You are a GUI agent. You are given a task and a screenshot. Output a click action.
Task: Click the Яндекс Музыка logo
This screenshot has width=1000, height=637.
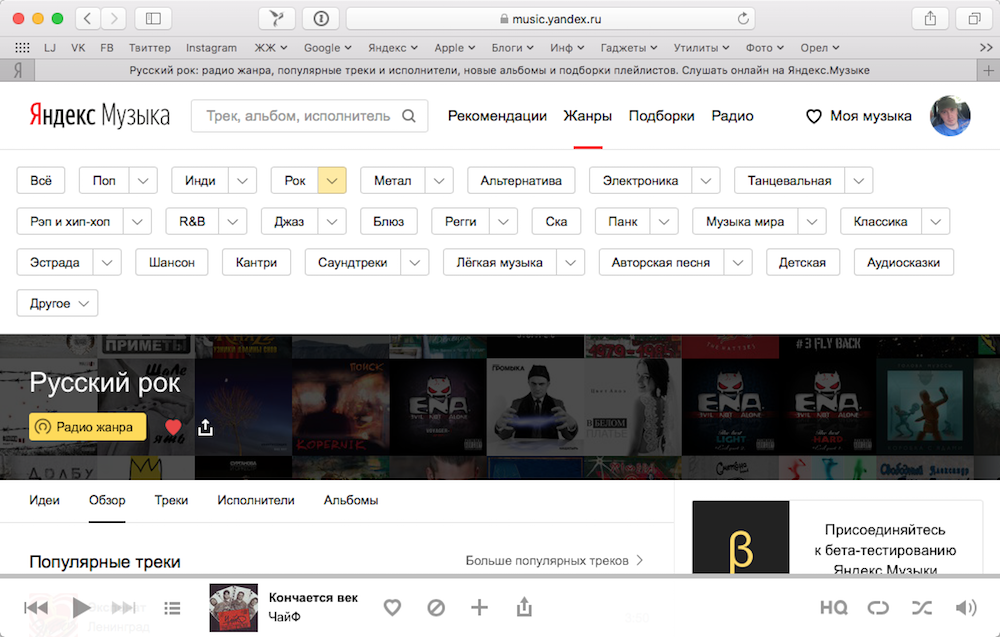(x=99, y=115)
